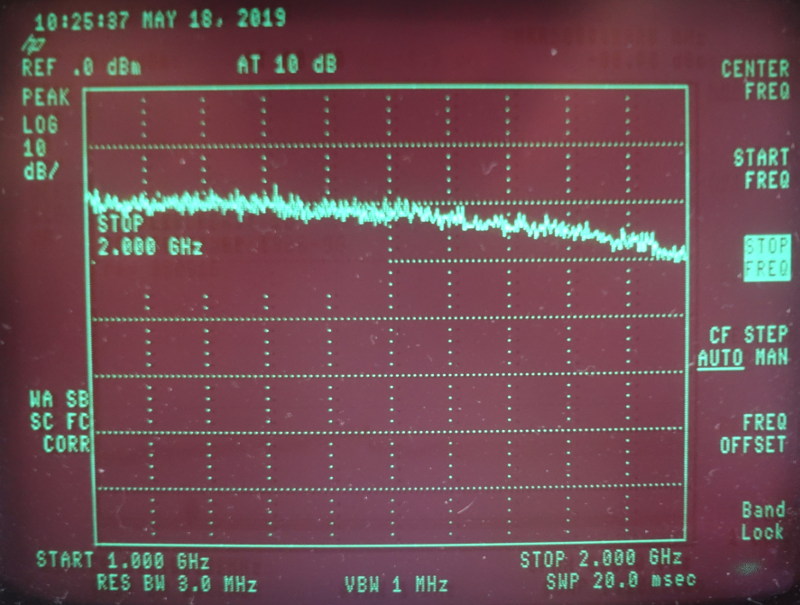800x605 pixels.
Task: Click the AT 10 dB attenuation readout
Action: (286, 65)
